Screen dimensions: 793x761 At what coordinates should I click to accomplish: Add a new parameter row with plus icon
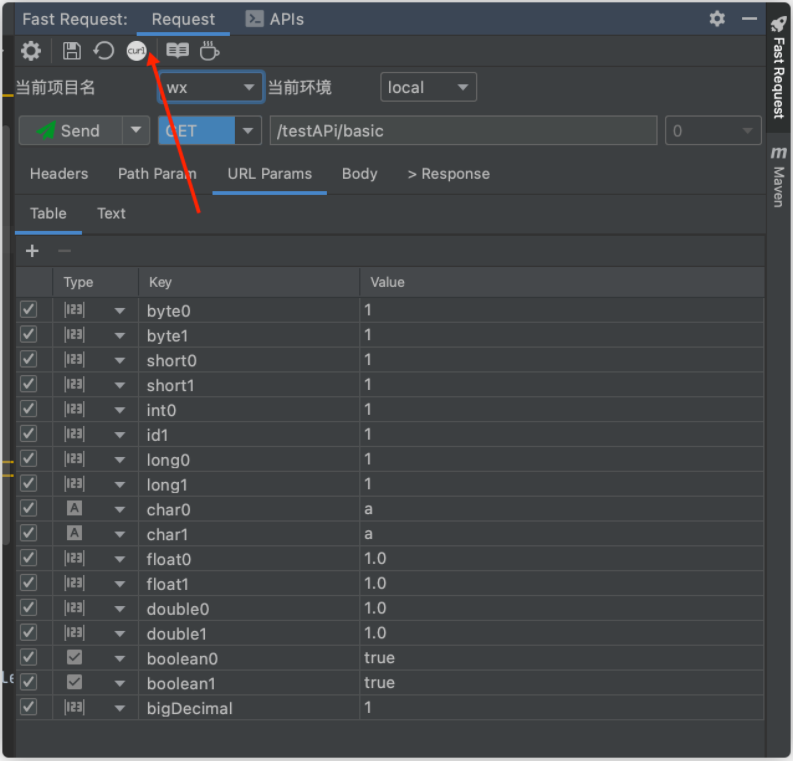32,251
